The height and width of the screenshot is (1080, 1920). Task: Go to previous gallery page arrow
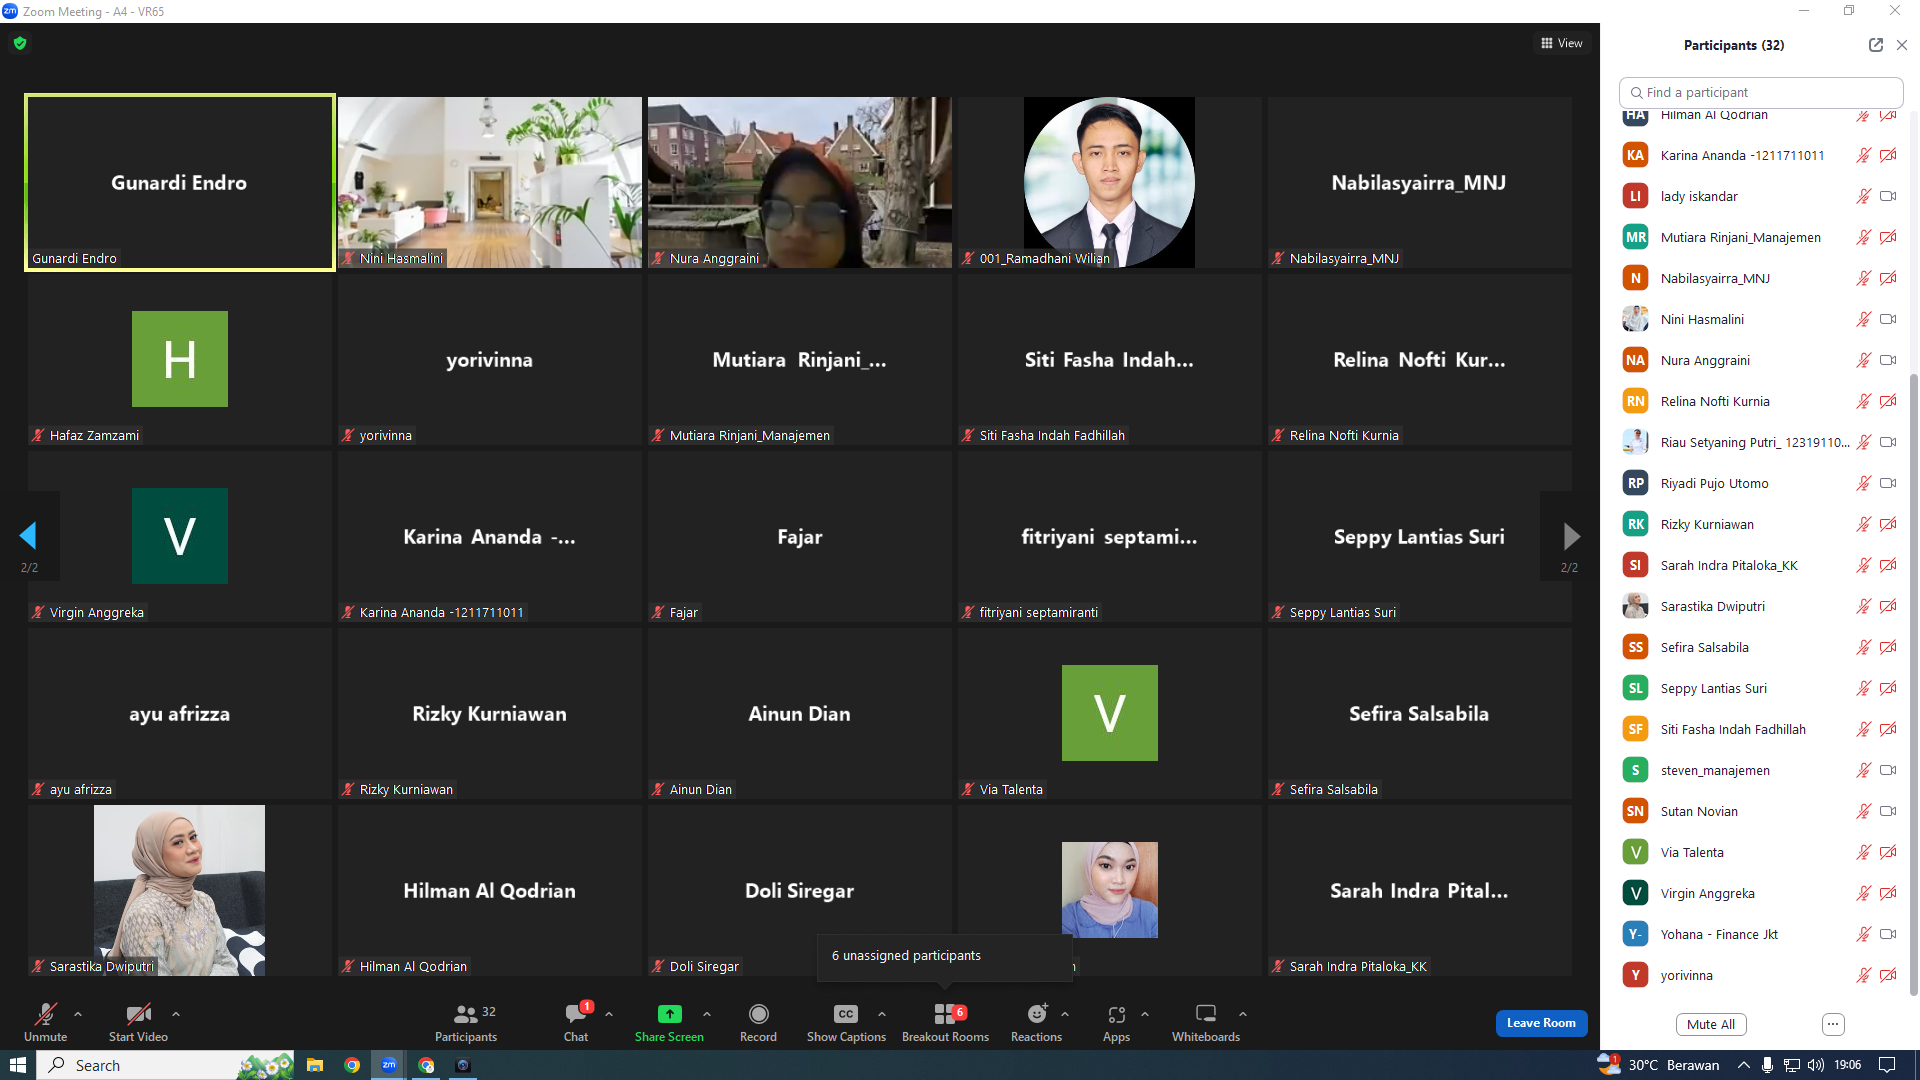pyautogui.click(x=28, y=536)
